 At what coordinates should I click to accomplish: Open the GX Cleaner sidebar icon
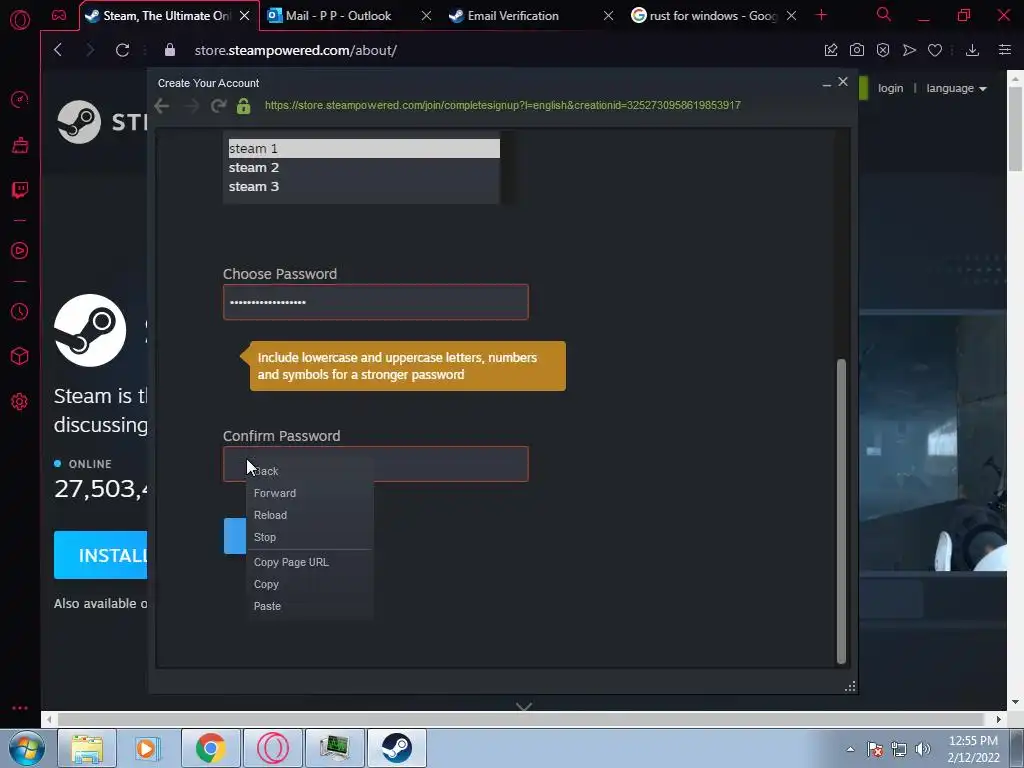[x=20, y=145]
